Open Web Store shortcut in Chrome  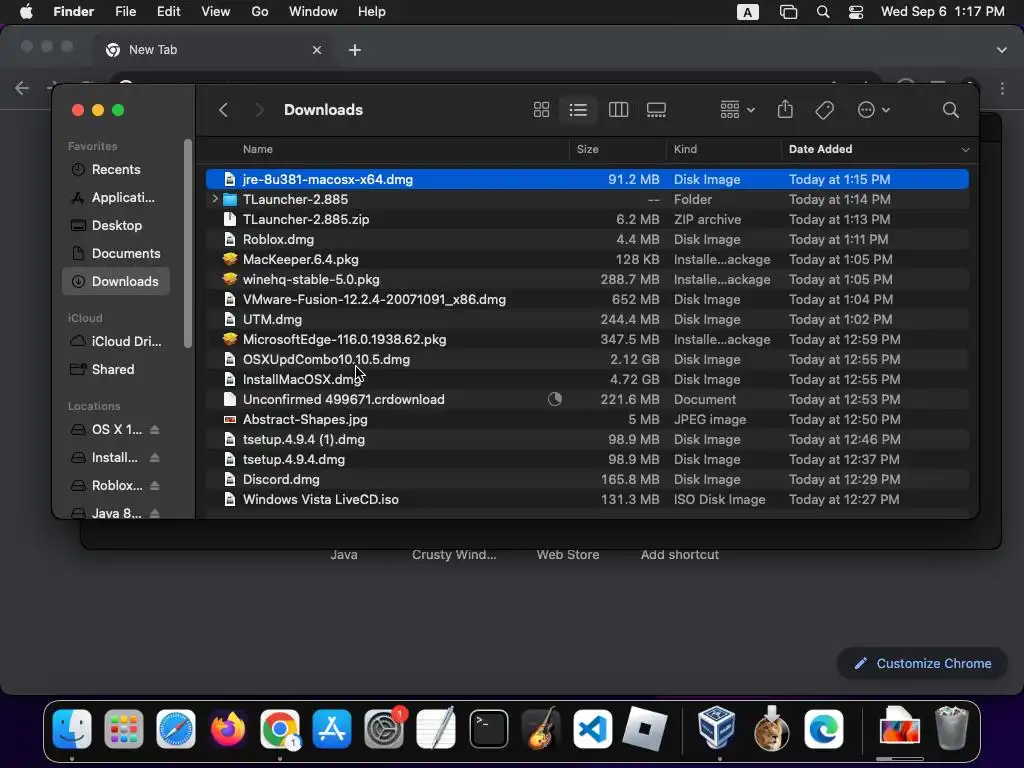[x=568, y=554]
